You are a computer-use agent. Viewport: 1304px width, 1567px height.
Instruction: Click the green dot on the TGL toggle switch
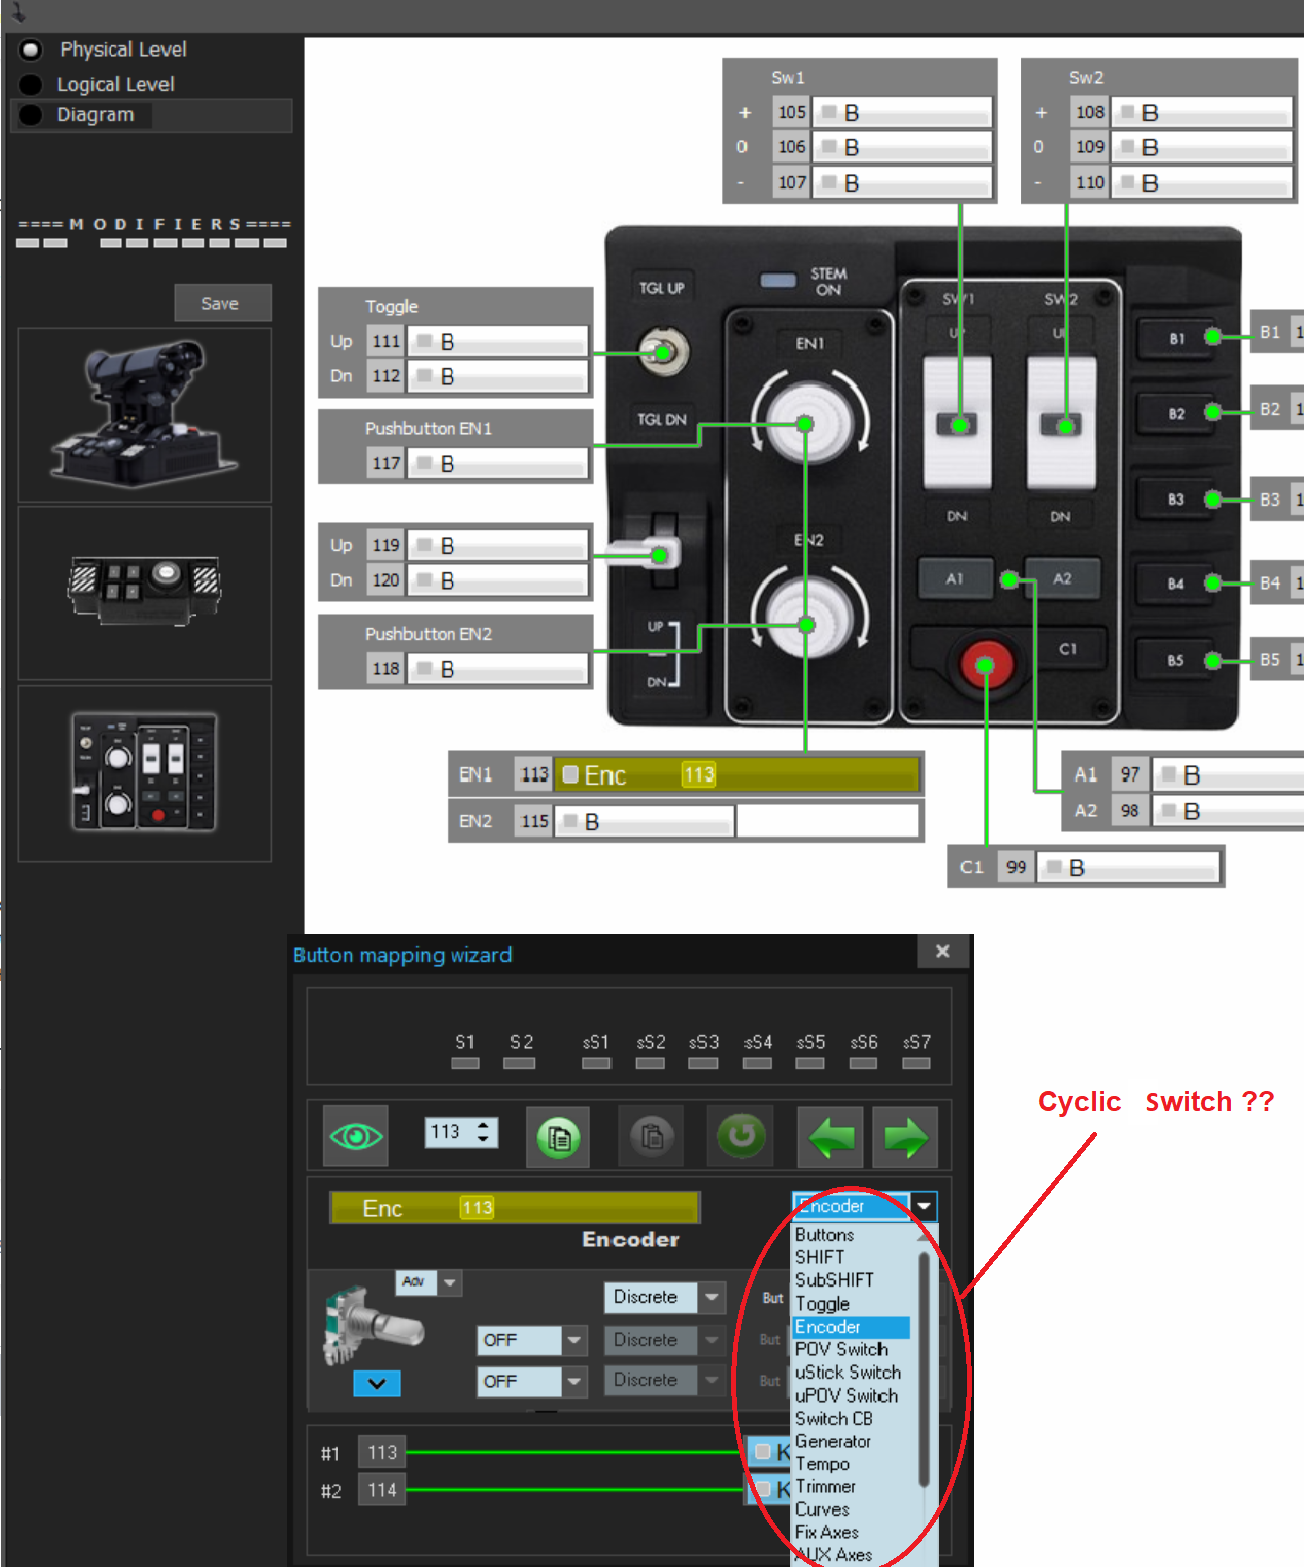click(x=662, y=353)
